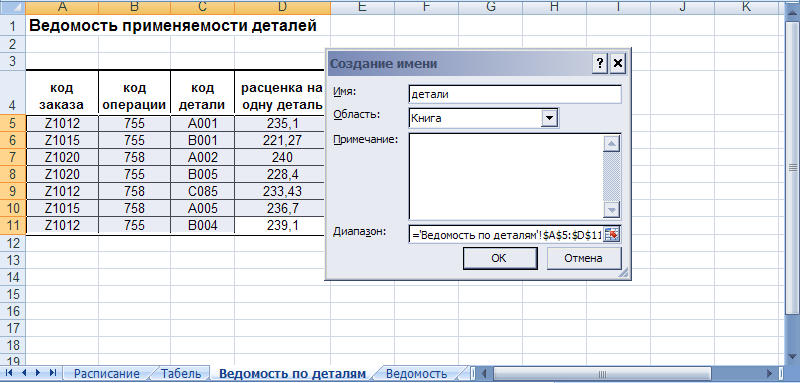Click the range selector icon in Диапазон field
The width and height of the screenshot is (800, 383).
click(611, 235)
